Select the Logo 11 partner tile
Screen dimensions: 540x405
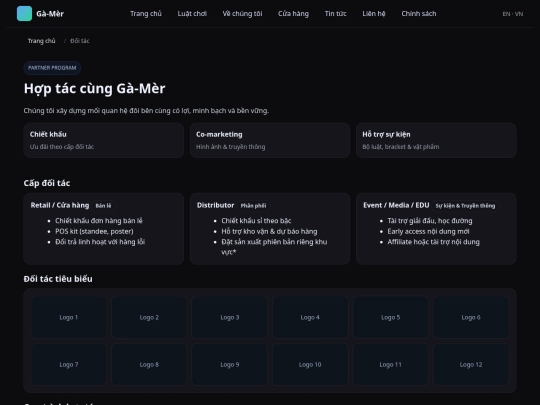click(x=391, y=365)
